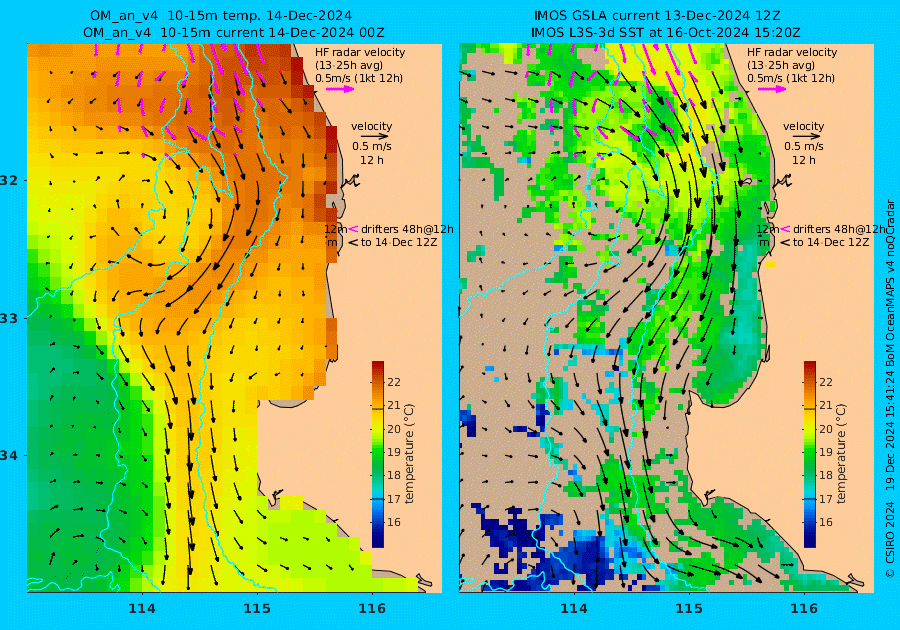This screenshot has width=900, height=630.
Task: Click latitude label '33' on left axis
Action: click(9, 318)
